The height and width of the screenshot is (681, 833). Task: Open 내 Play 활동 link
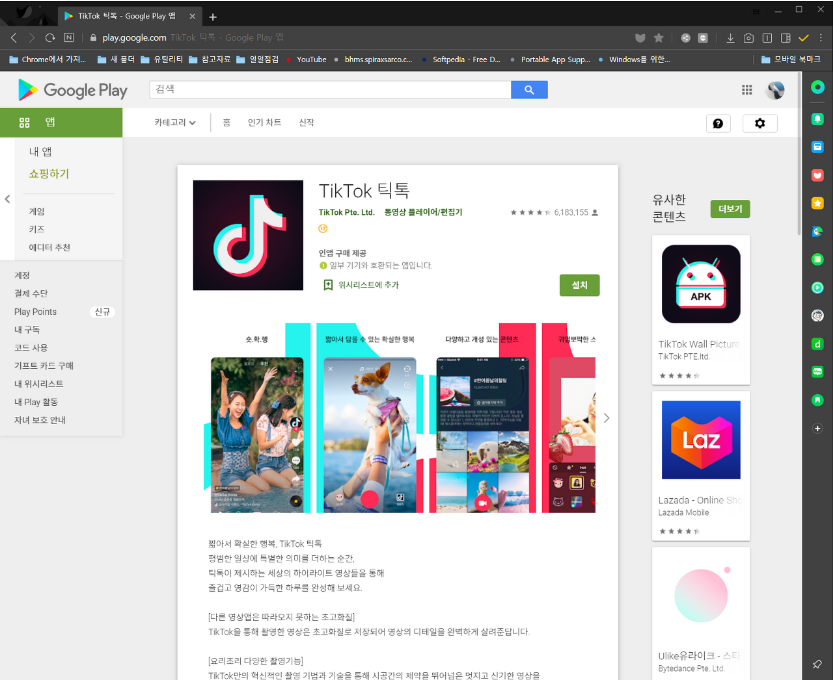[x=36, y=402]
